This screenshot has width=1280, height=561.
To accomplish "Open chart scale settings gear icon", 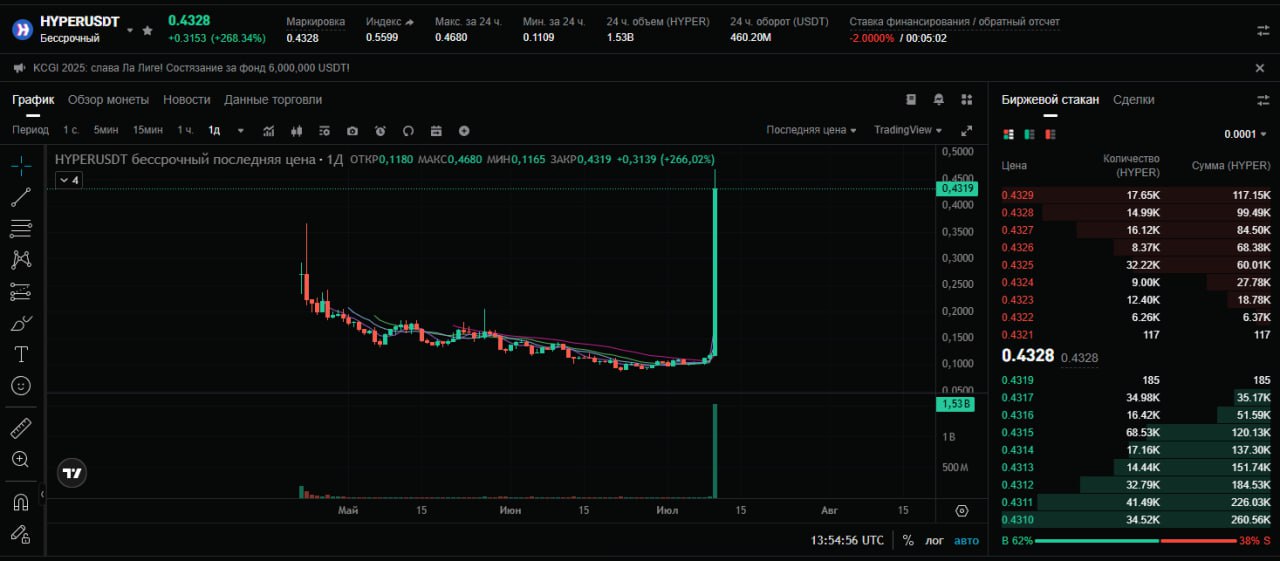I will [x=962, y=511].
